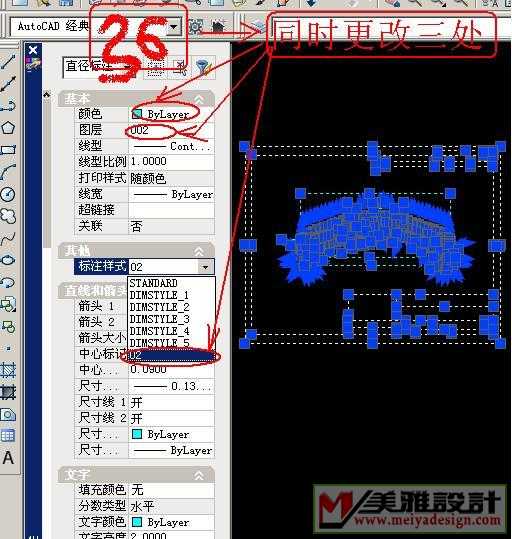Viewport: 512px width, 539px height.
Task: Select the Line draw tool
Action: (x=8, y=62)
